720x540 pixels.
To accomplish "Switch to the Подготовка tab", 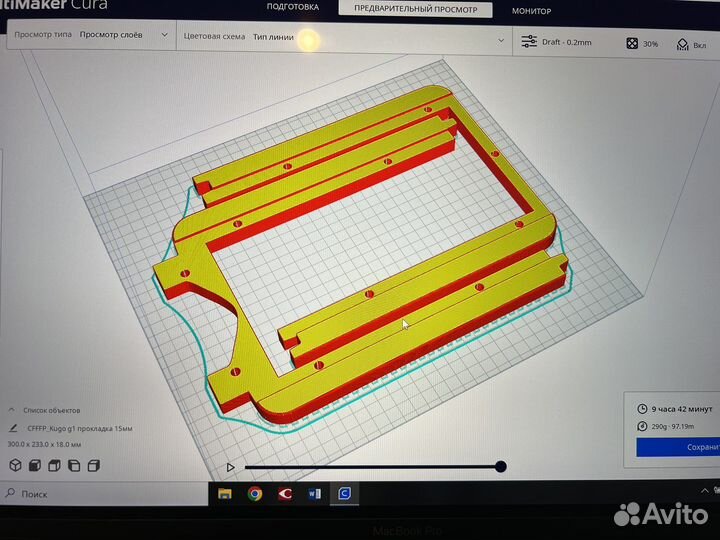I will tap(292, 8).
